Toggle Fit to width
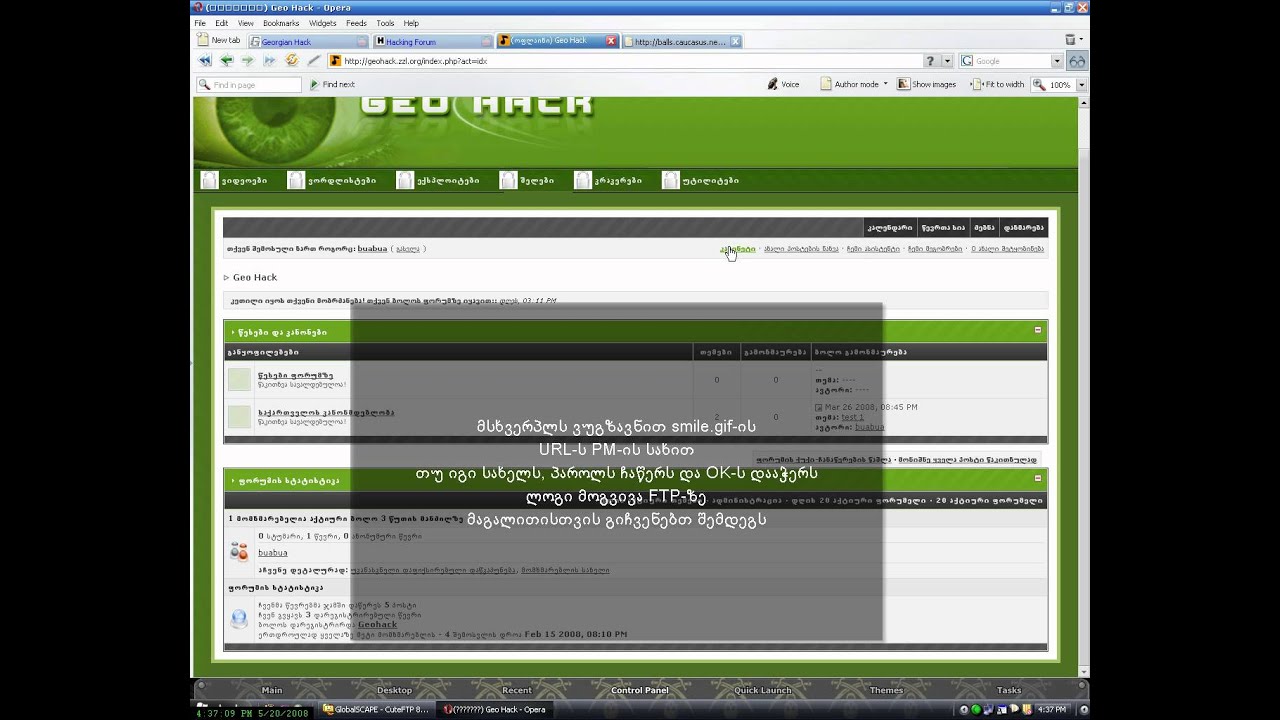The width and height of the screenshot is (1280, 720). pos(998,85)
